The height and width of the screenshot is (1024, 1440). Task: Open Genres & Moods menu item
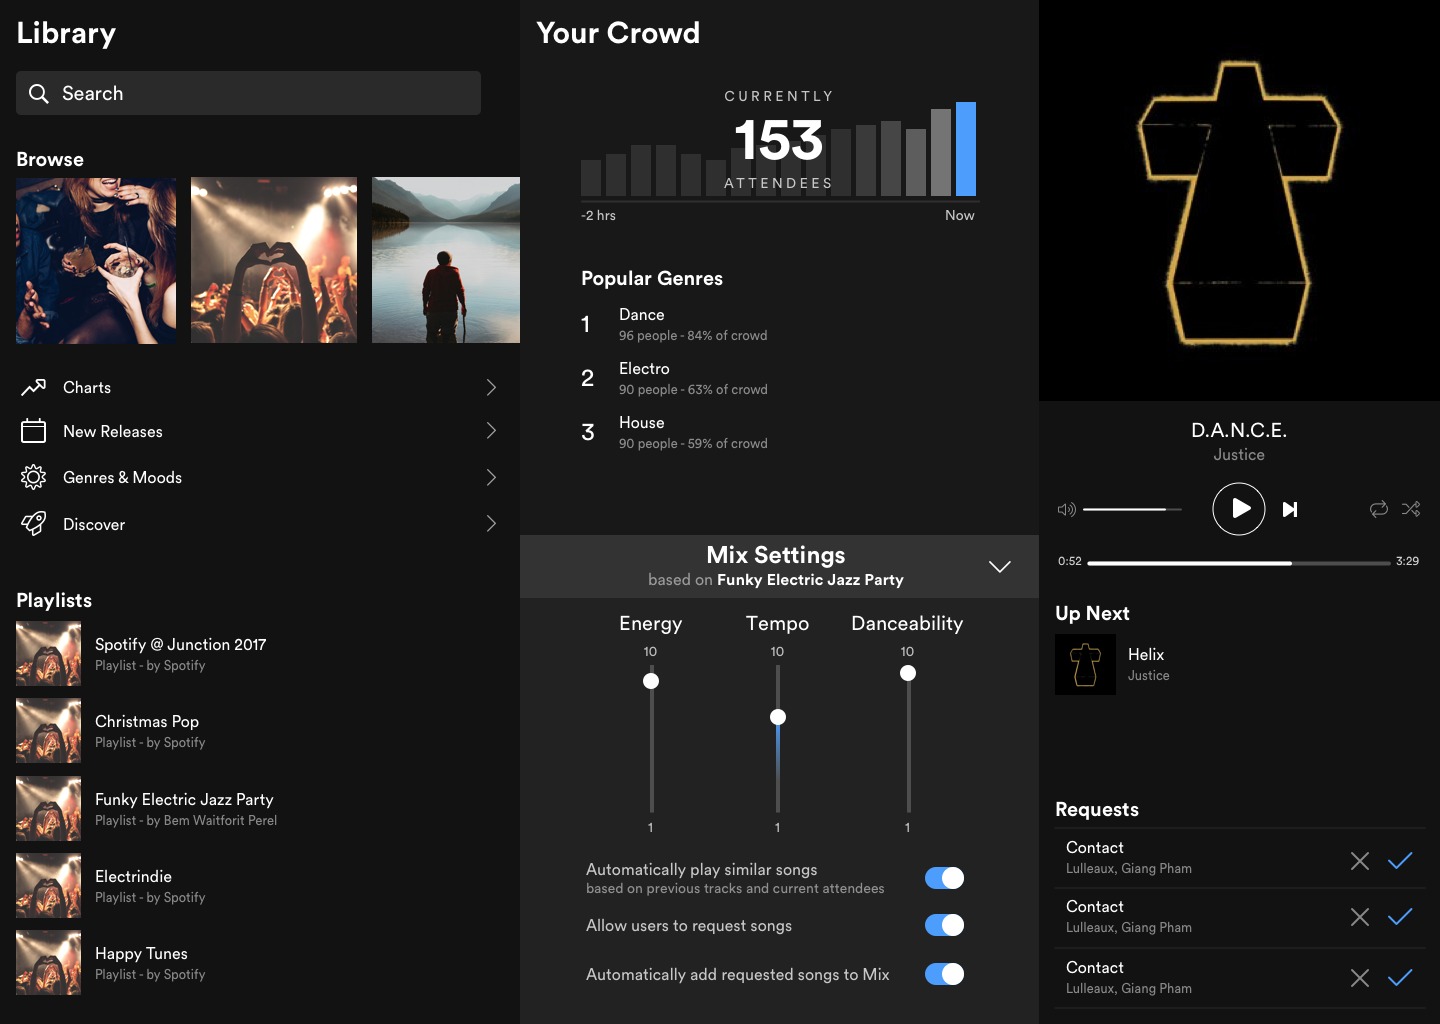click(x=259, y=477)
